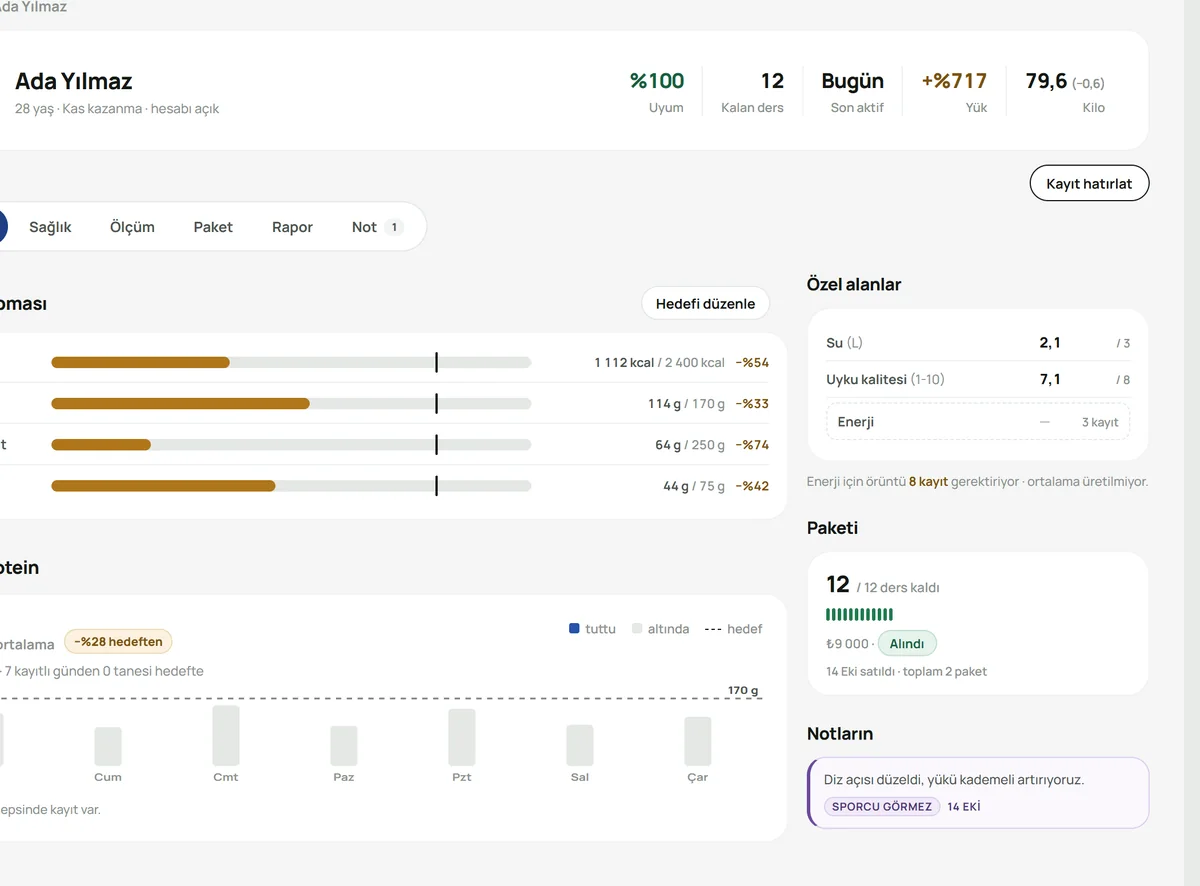Select the Su (L) row
Image resolution: width=1200 pixels, height=886 pixels.
coord(978,343)
